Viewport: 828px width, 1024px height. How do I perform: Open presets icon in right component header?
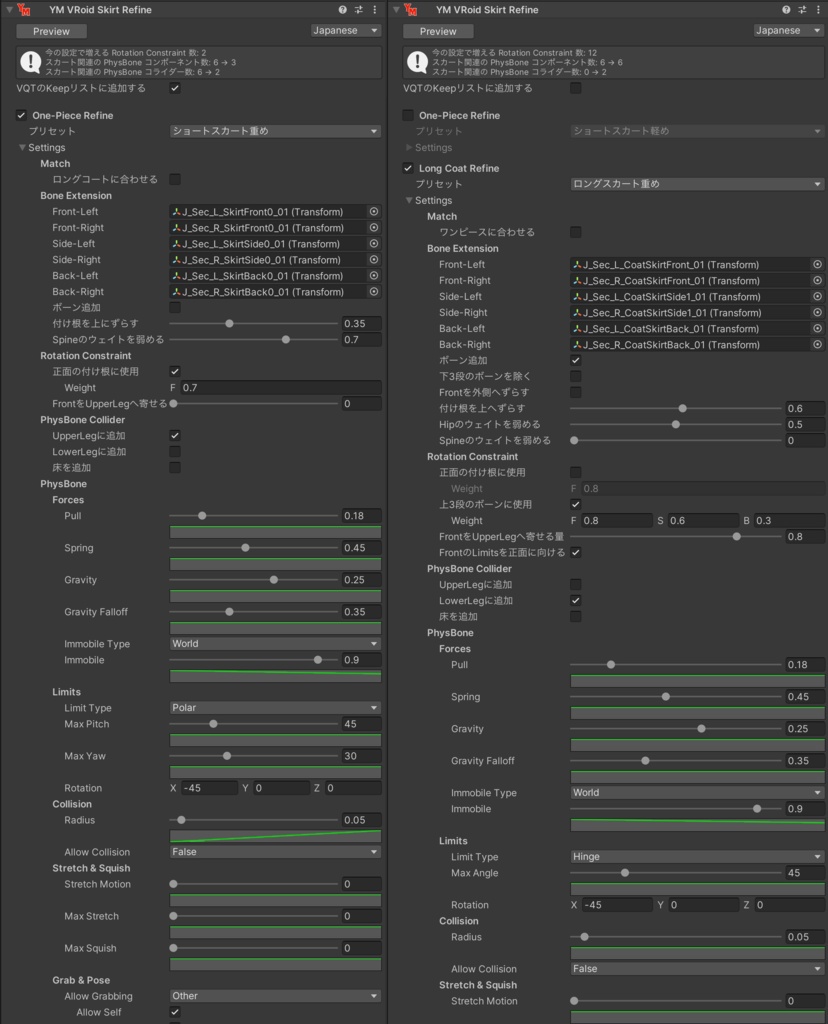coord(802,10)
